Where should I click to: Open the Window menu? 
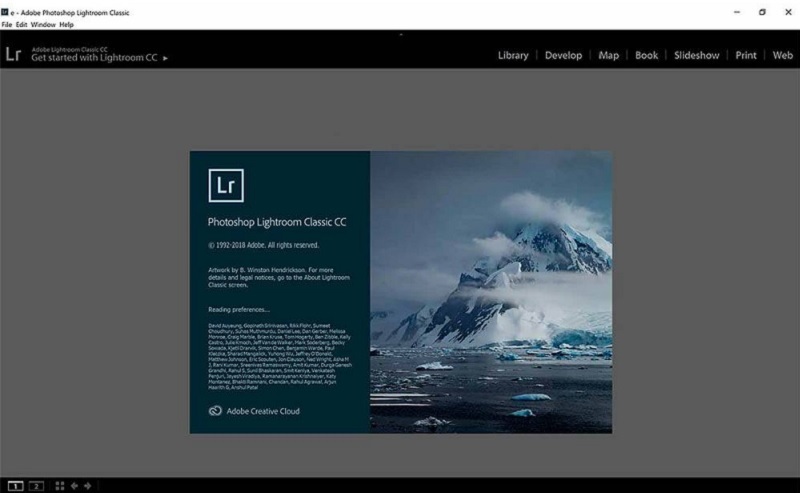[x=43, y=24]
